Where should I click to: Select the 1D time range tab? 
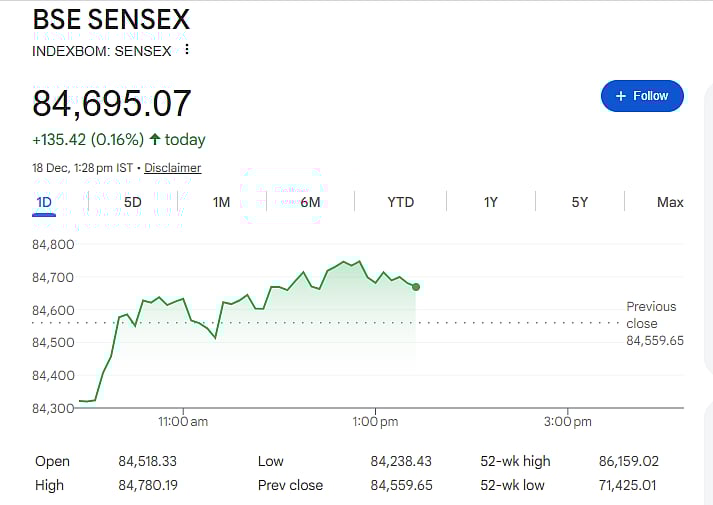point(44,202)
